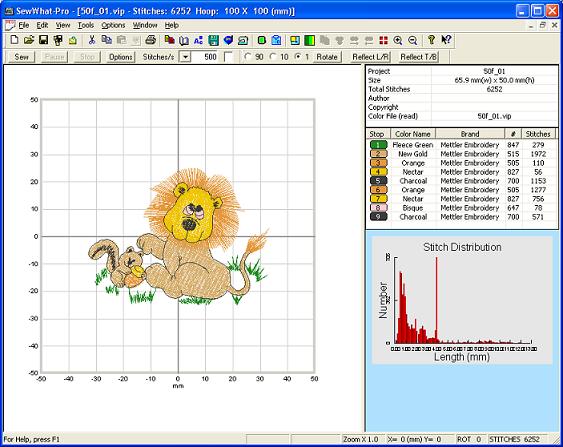The image size is (563, 447).
Task: Cut selection with the scissors icon
Action: click(92, 40)
